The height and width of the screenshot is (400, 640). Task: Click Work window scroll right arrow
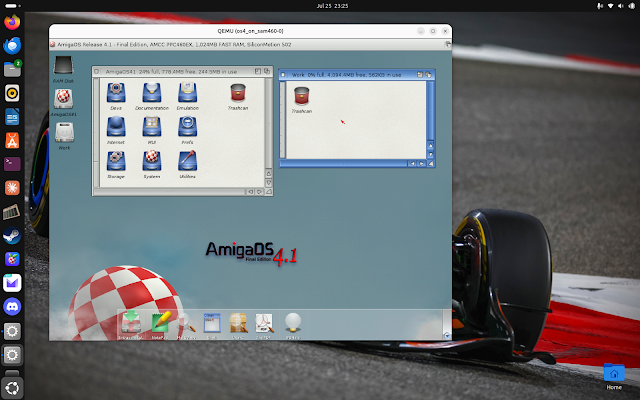coord(421,163)
